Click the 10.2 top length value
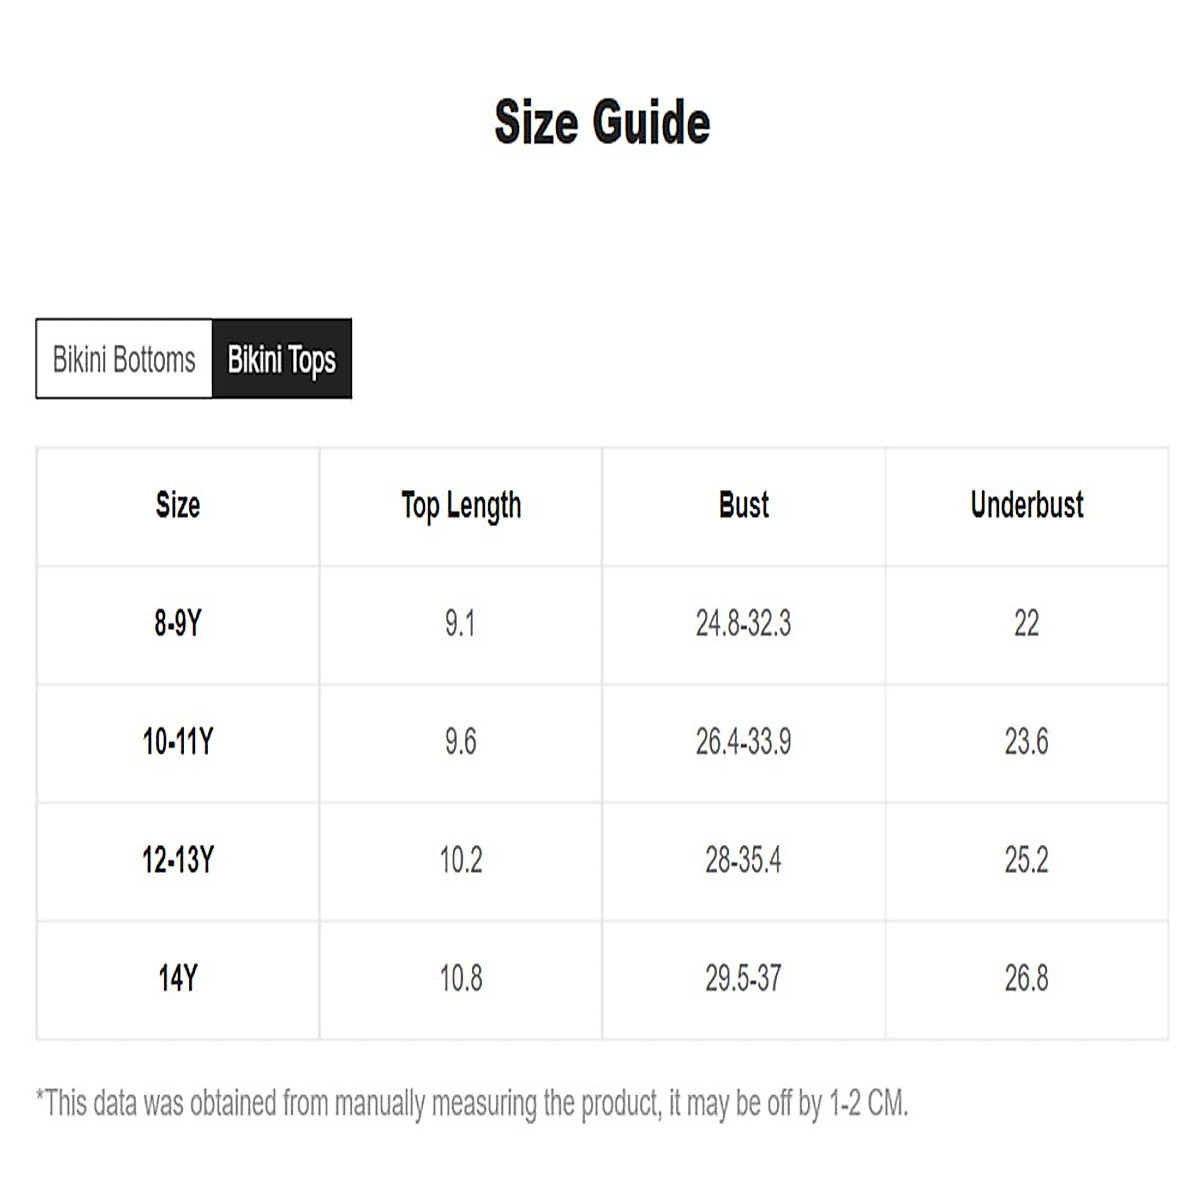The width and height of the screenshot is (1200, 1200). (x=461, y=860)
